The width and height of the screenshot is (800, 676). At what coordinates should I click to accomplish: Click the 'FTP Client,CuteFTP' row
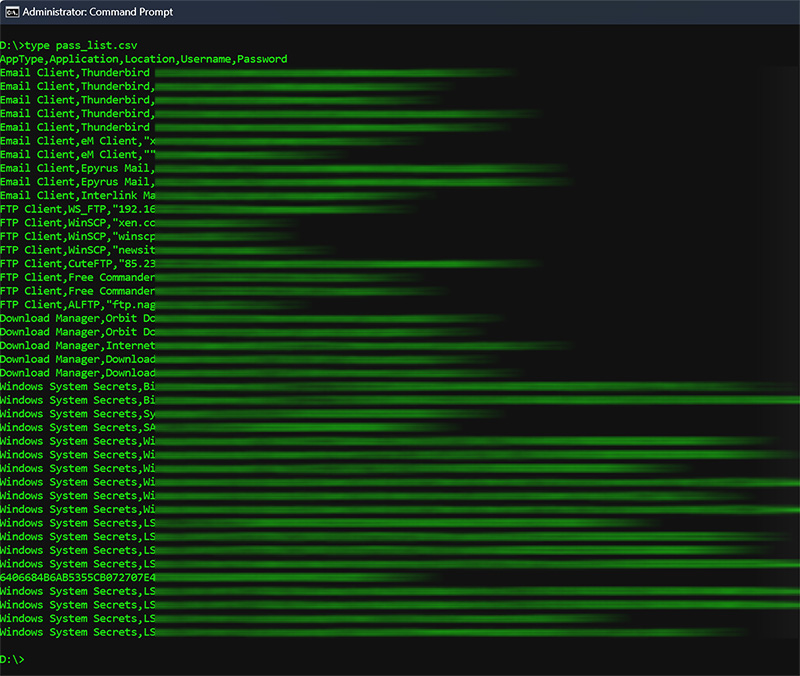point(270,264)
